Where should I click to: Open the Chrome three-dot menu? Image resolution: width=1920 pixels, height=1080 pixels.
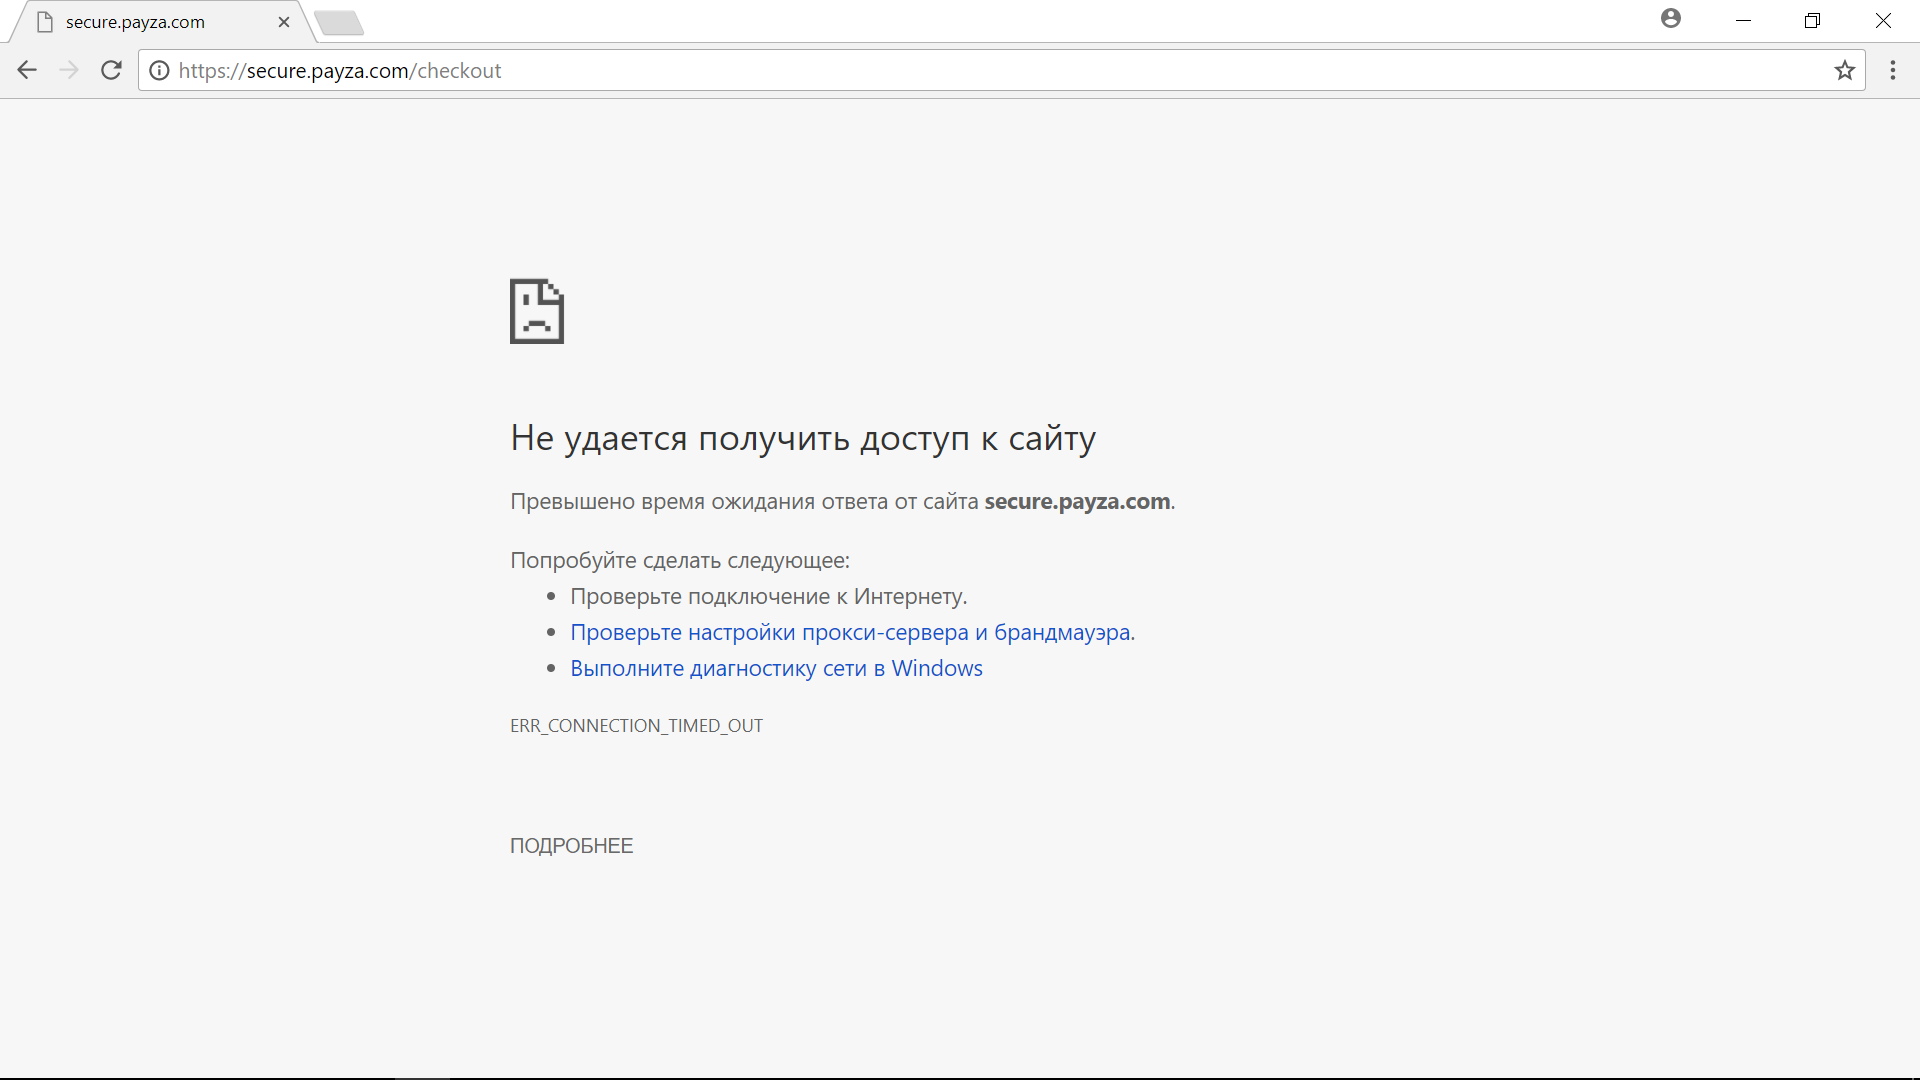1893,70
